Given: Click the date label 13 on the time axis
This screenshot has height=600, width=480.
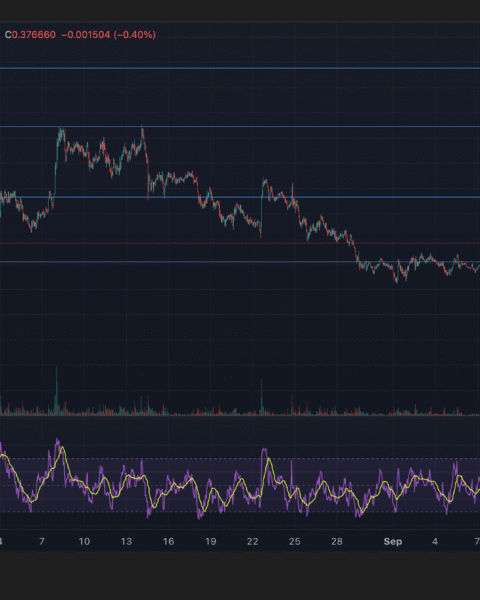Looking at the screenshot, I should tap(126, 541).
